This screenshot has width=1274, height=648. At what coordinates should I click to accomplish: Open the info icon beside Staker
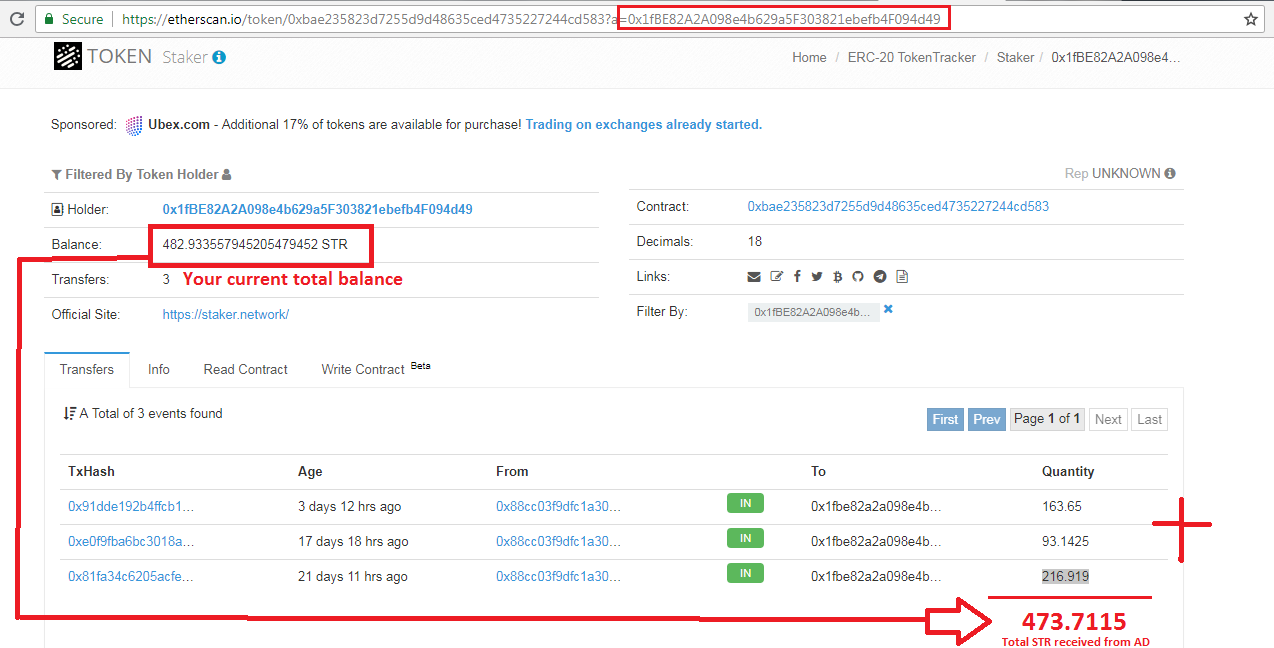[219, 57]
